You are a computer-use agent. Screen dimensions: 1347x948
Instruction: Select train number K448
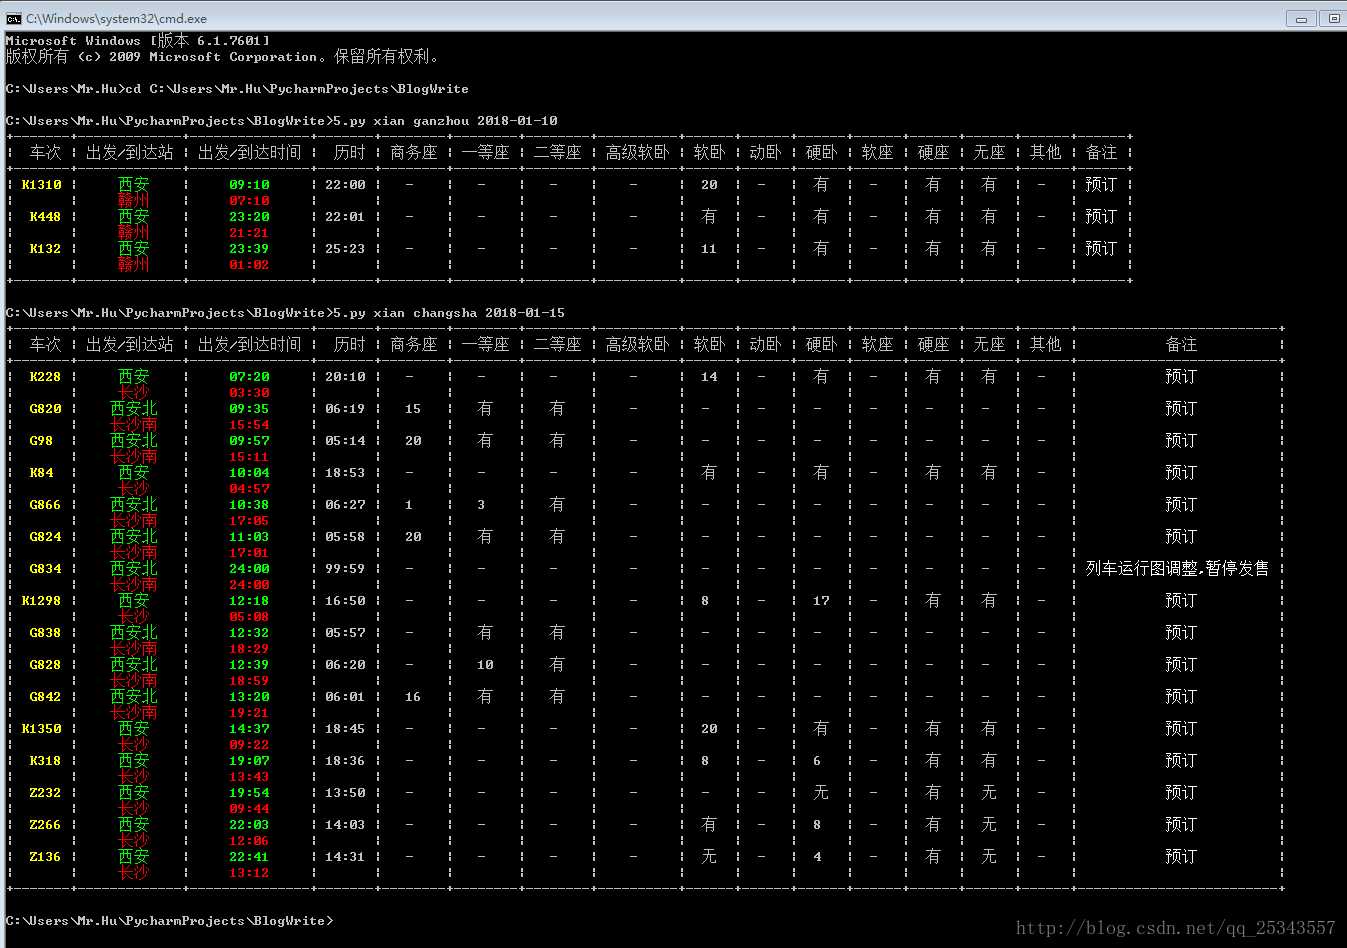[x=45, y=217]
